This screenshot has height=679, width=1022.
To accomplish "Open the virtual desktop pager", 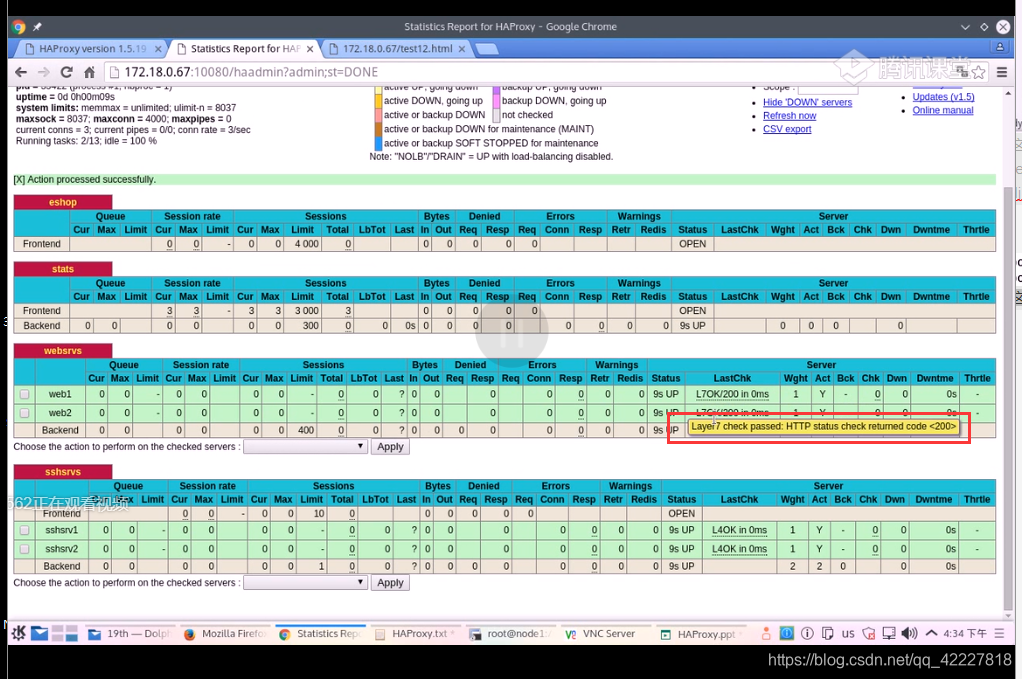I will click(x=65, y=633).
